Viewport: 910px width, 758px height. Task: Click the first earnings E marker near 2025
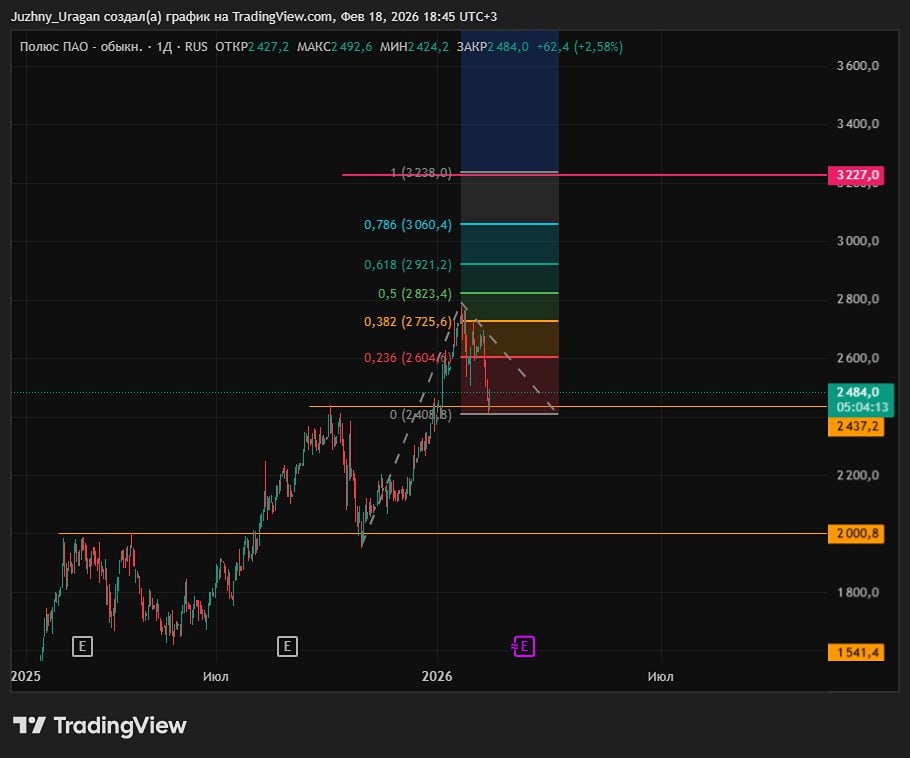[82, 646]
